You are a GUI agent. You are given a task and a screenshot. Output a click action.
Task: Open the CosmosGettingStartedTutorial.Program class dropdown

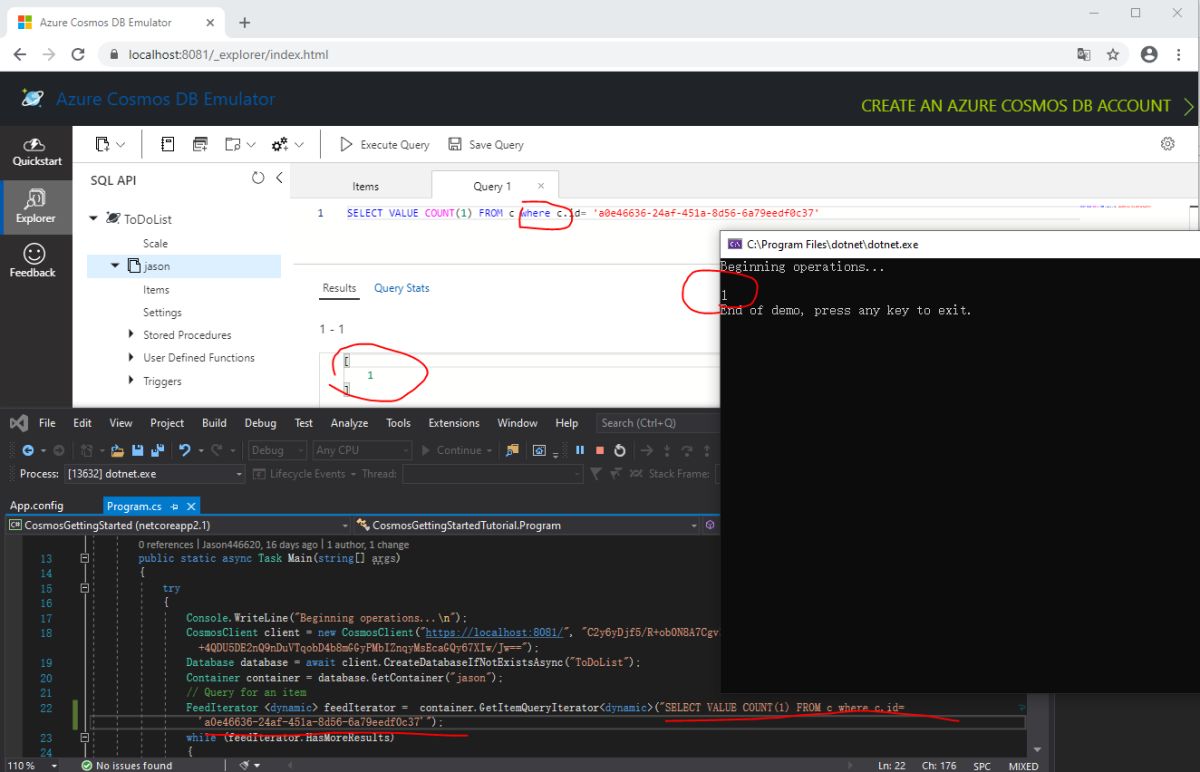[527, 525]
